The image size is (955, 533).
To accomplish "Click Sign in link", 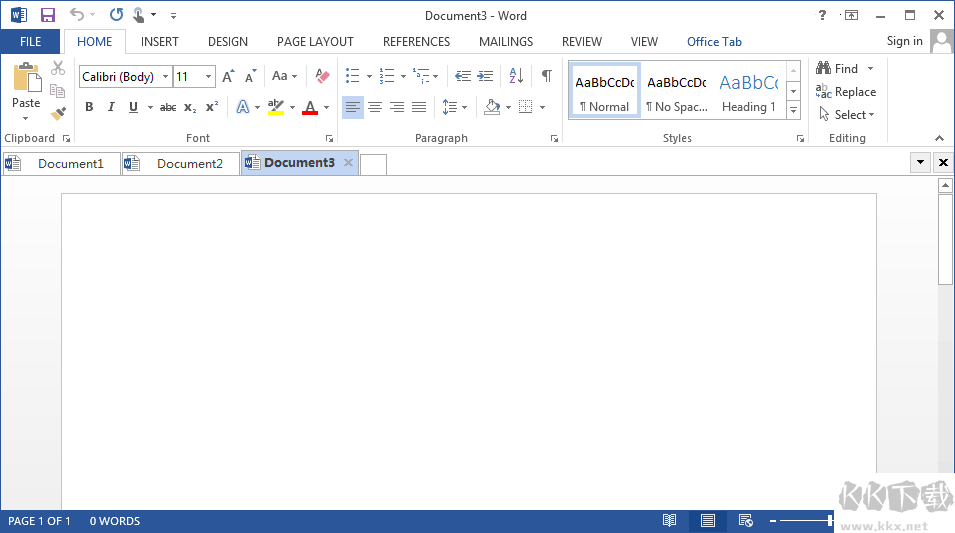I will (904, 41).
